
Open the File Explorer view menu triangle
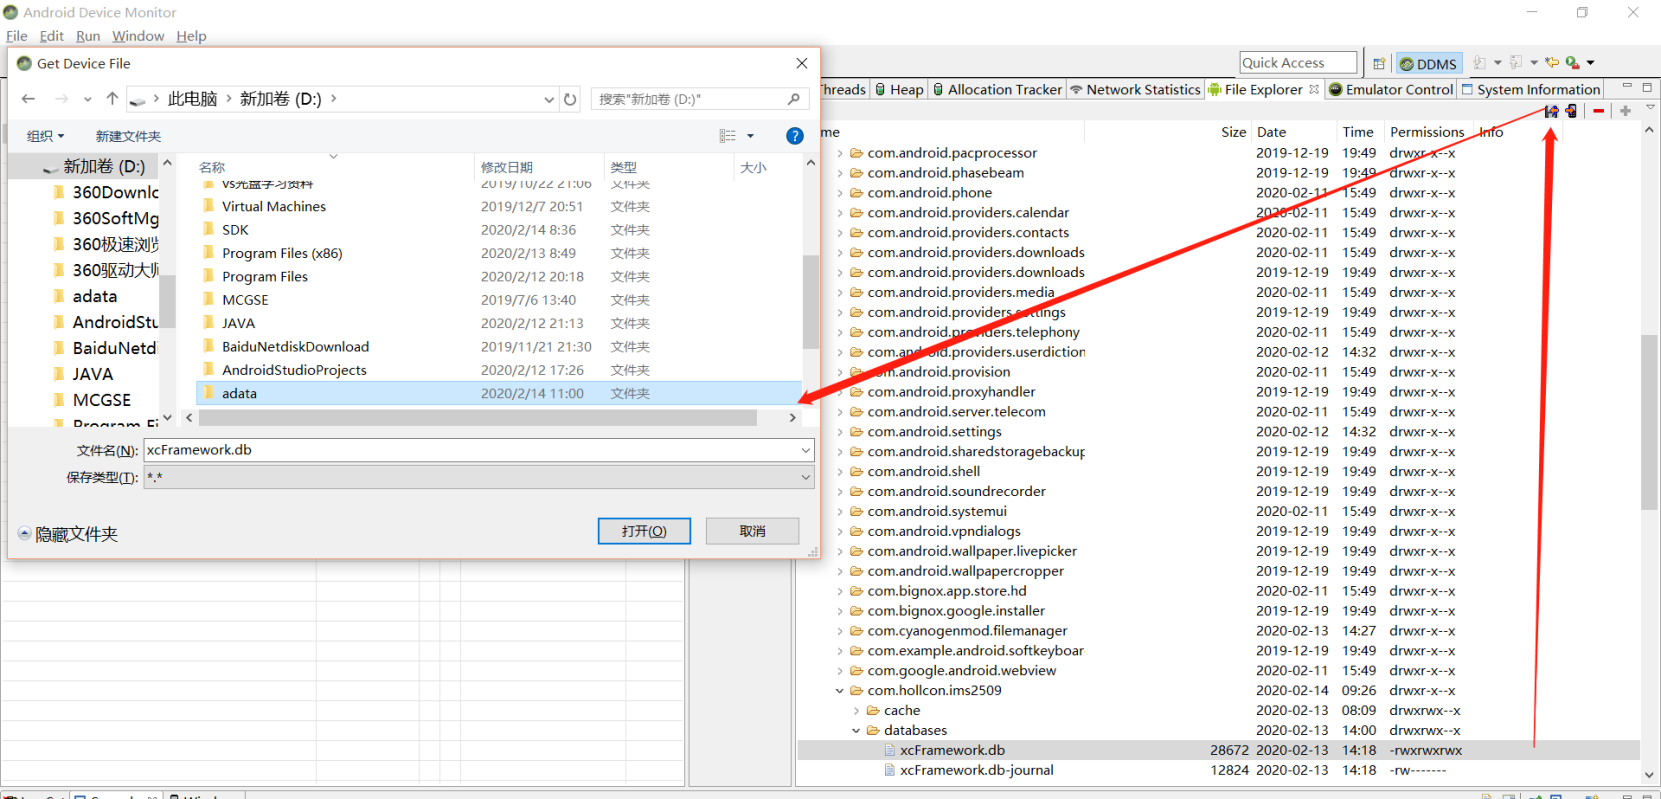click(x=1649, y=108)
